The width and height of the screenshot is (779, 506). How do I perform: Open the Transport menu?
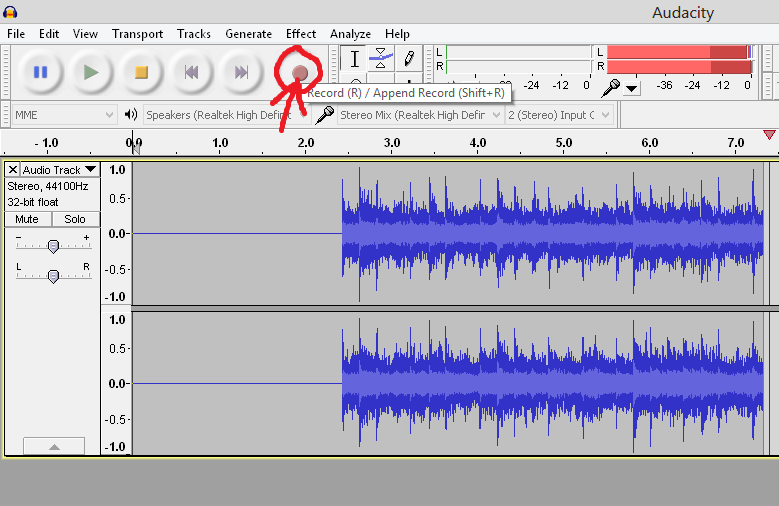pyautogui.click(x=137, y=34)
